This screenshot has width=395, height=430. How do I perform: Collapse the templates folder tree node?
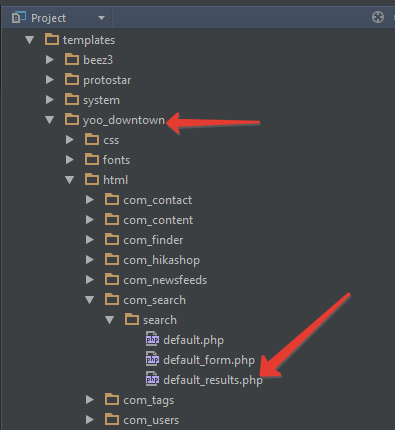pyautogui.click(x=30, y=40)
